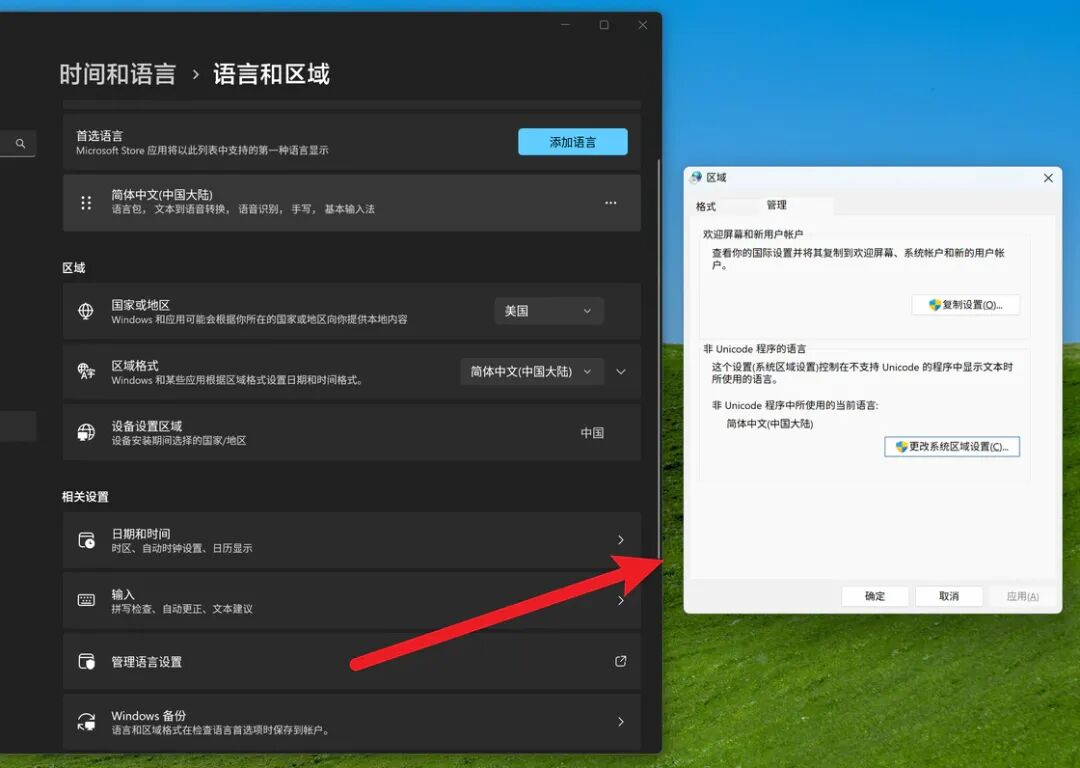Click the 相关设置 section heading
This screenshot has height=768, width=1080.
[x=85, y=497]
